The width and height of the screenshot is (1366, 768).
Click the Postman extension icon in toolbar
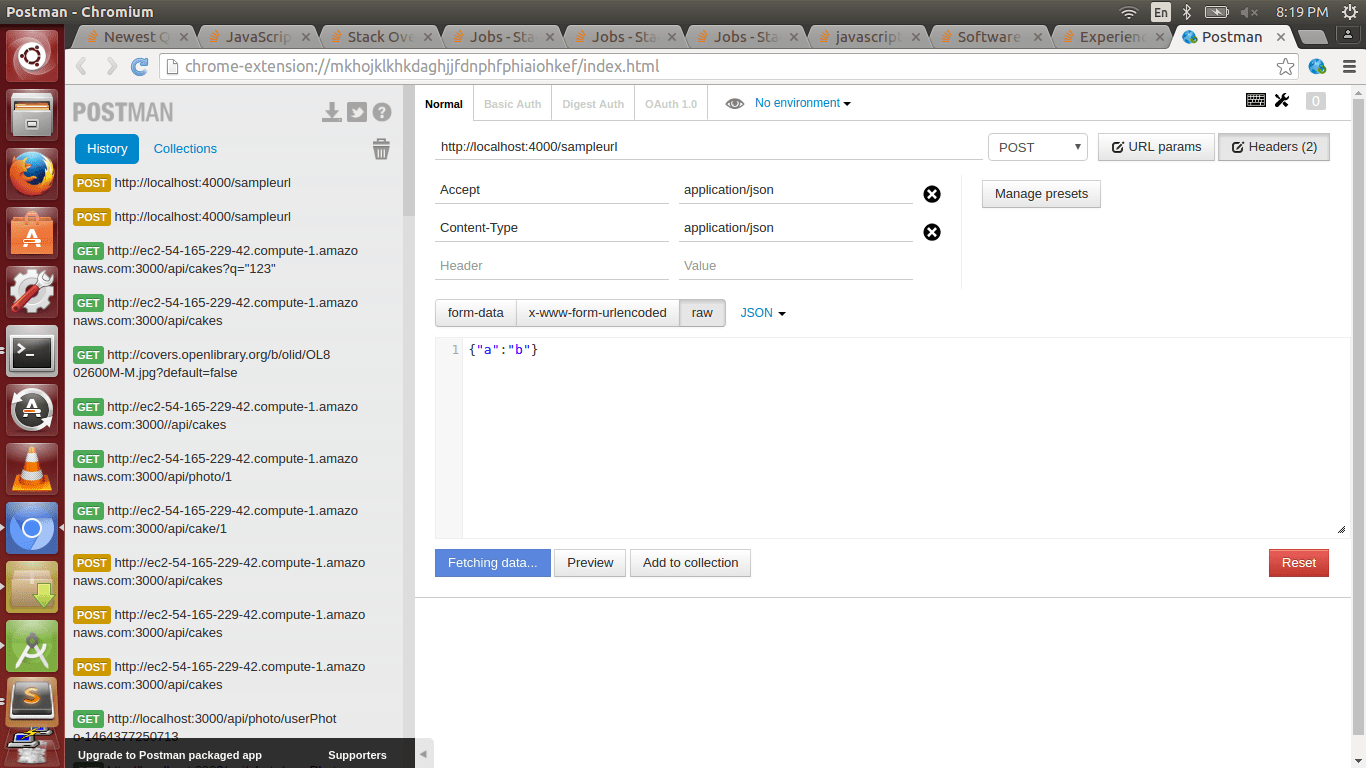tap(1318, 67)
